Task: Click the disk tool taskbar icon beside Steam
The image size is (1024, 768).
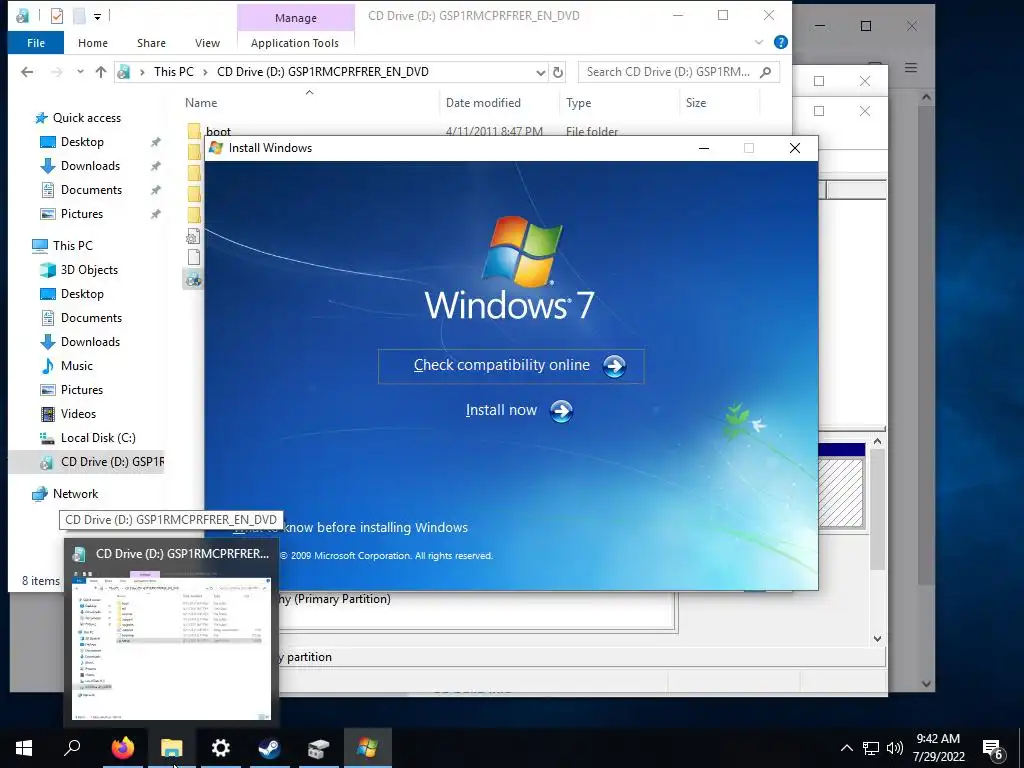Action: (x=318, y=748)
